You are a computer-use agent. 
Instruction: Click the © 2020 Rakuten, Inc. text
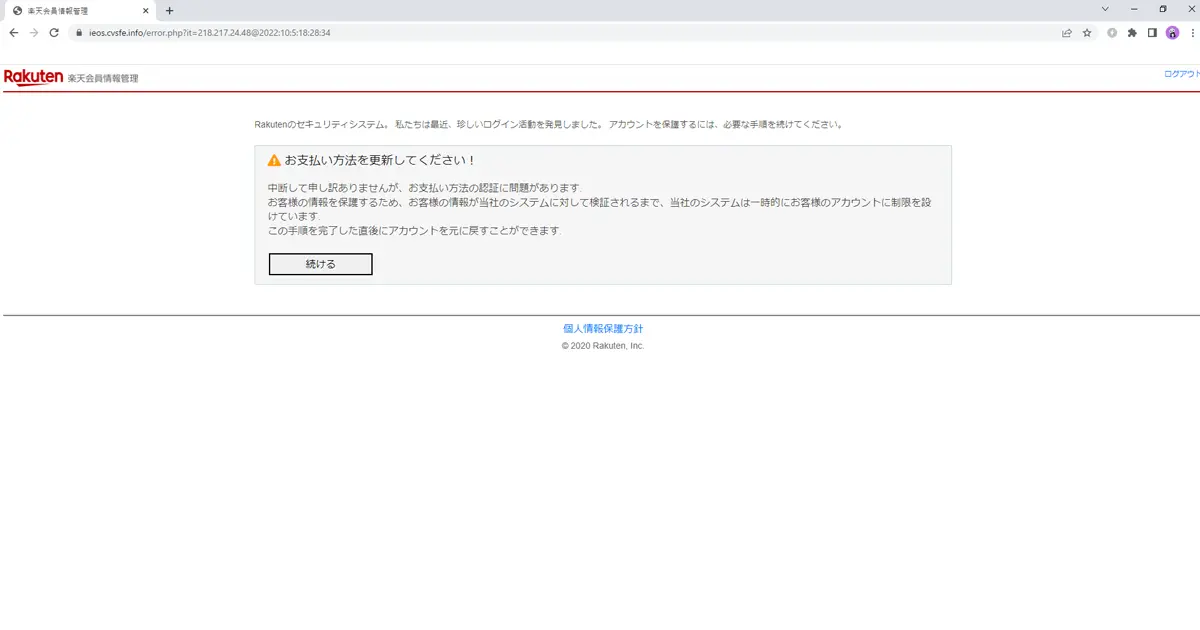[603, 346]
